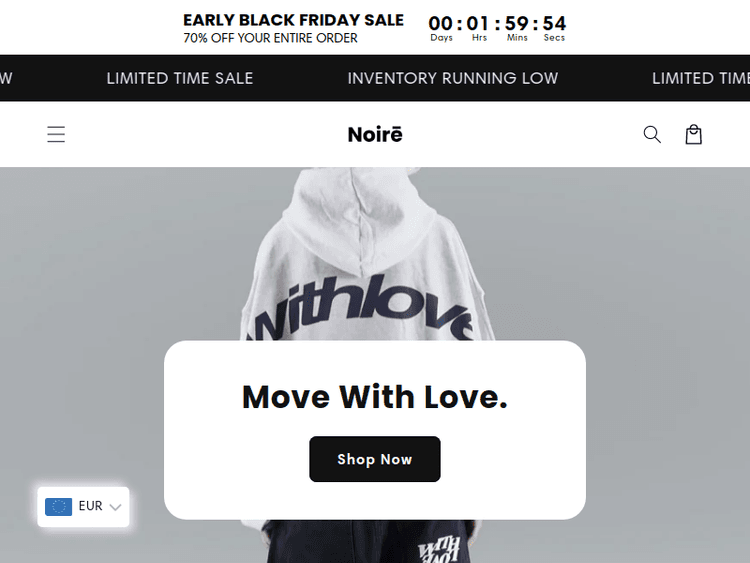Click 70% off your entire order text

pos(270,38)
